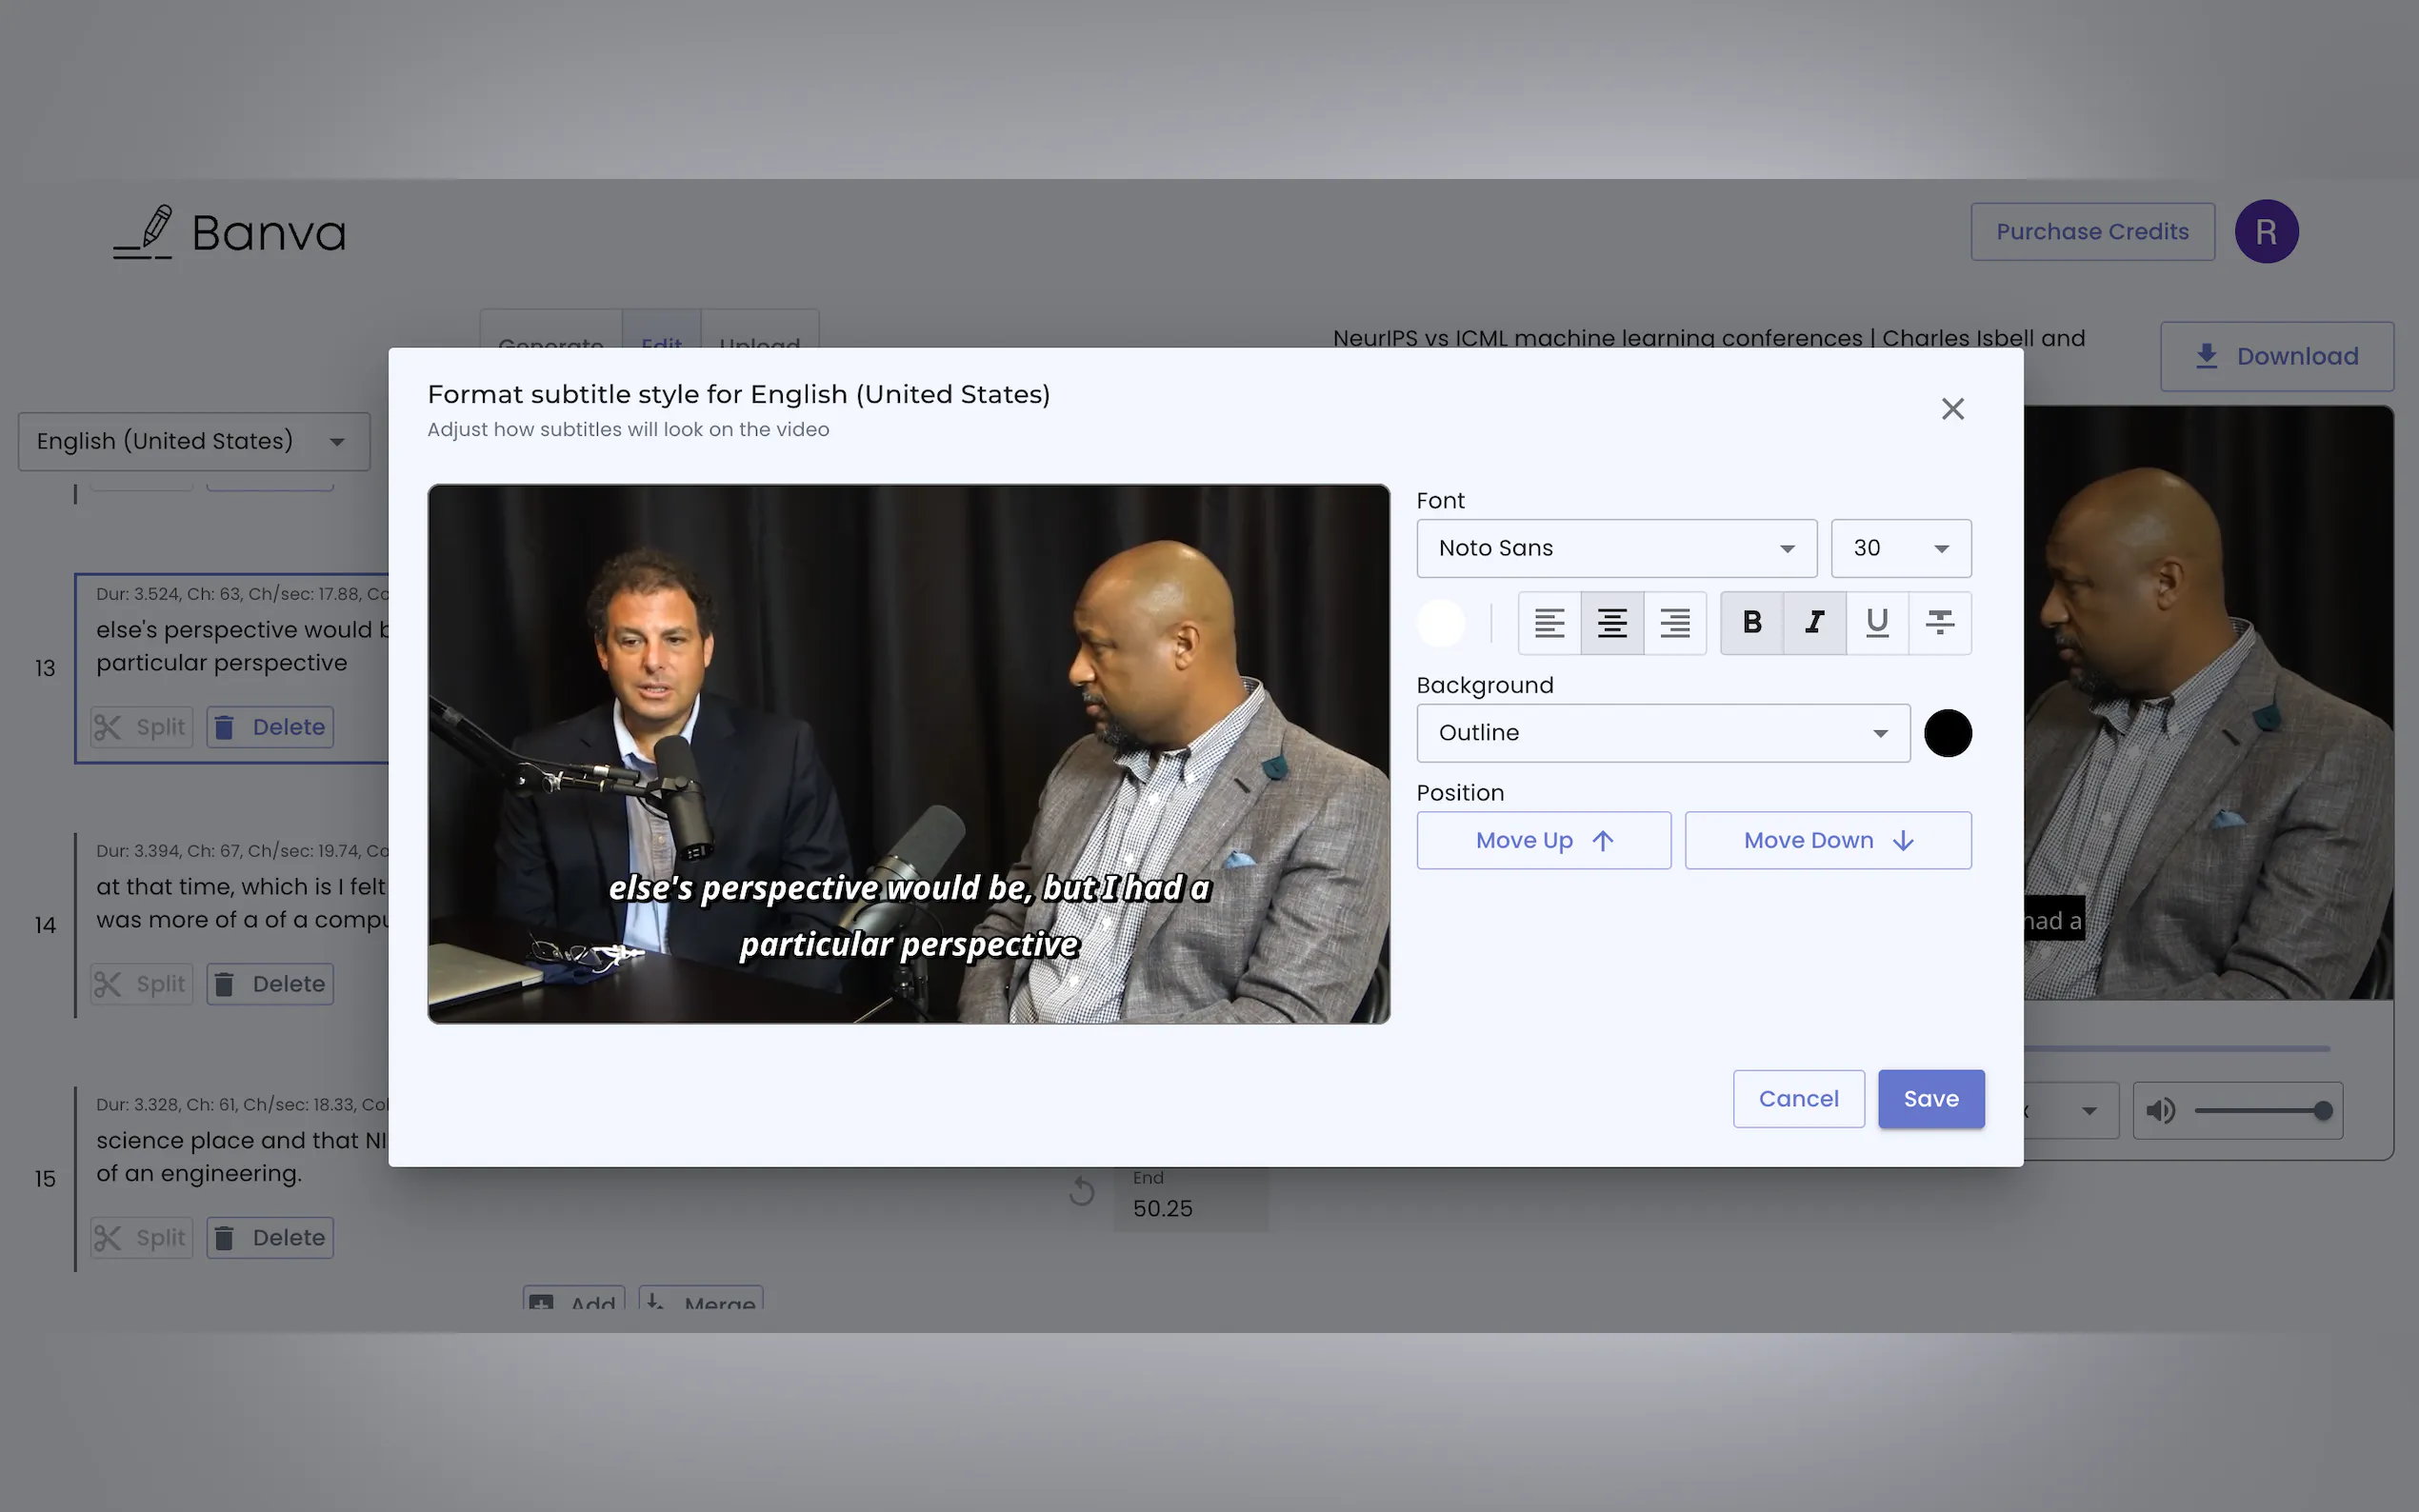The image size is (2419, 1512).
Task: Click the Move Down position button
Action: [1827, 841]
